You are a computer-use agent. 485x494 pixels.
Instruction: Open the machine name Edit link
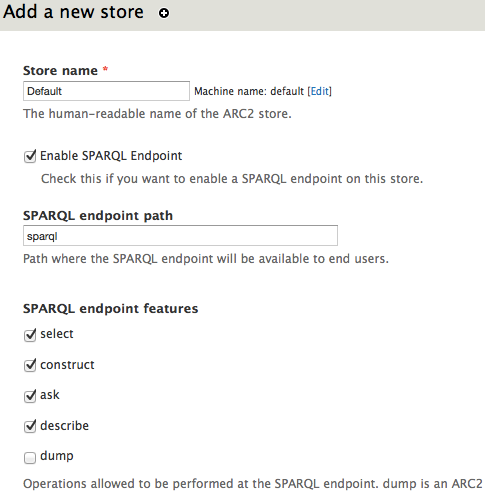point(320,91)
